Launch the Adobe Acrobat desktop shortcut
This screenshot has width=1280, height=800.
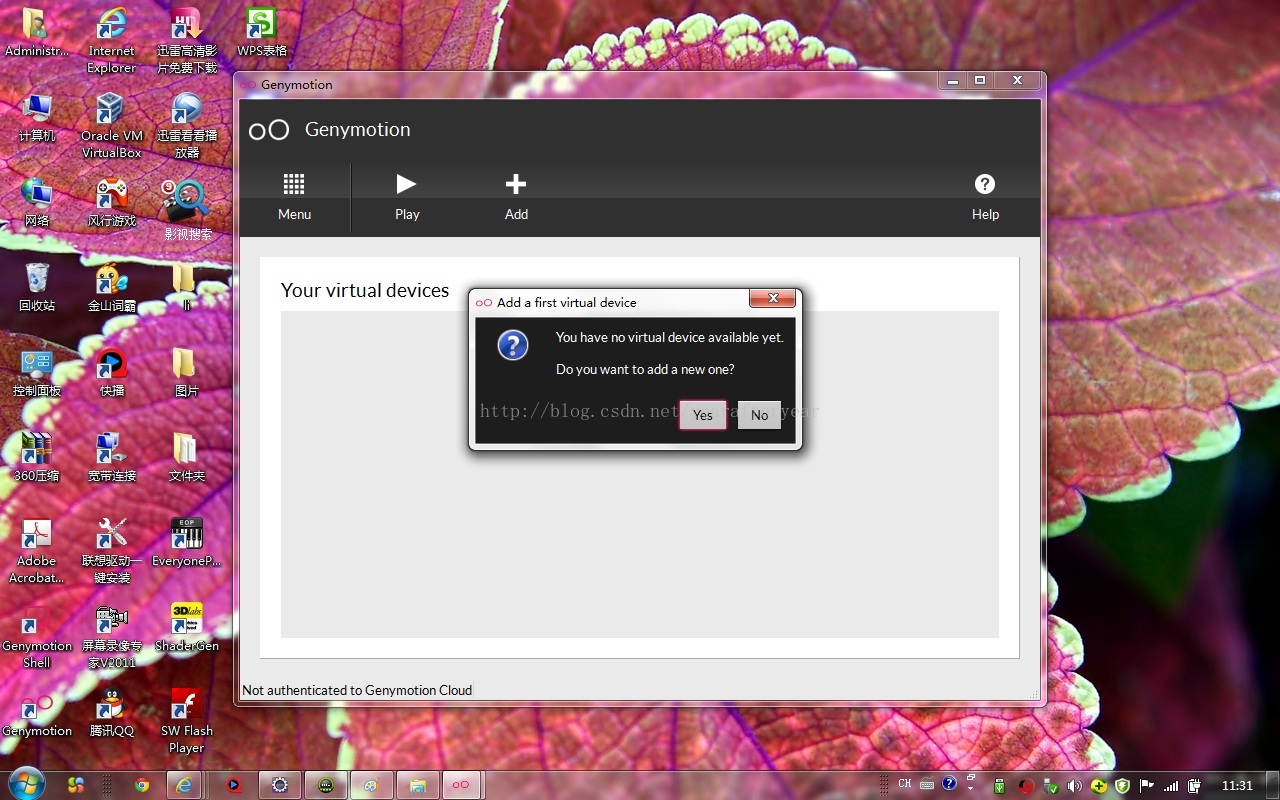(x=36, y=551)
